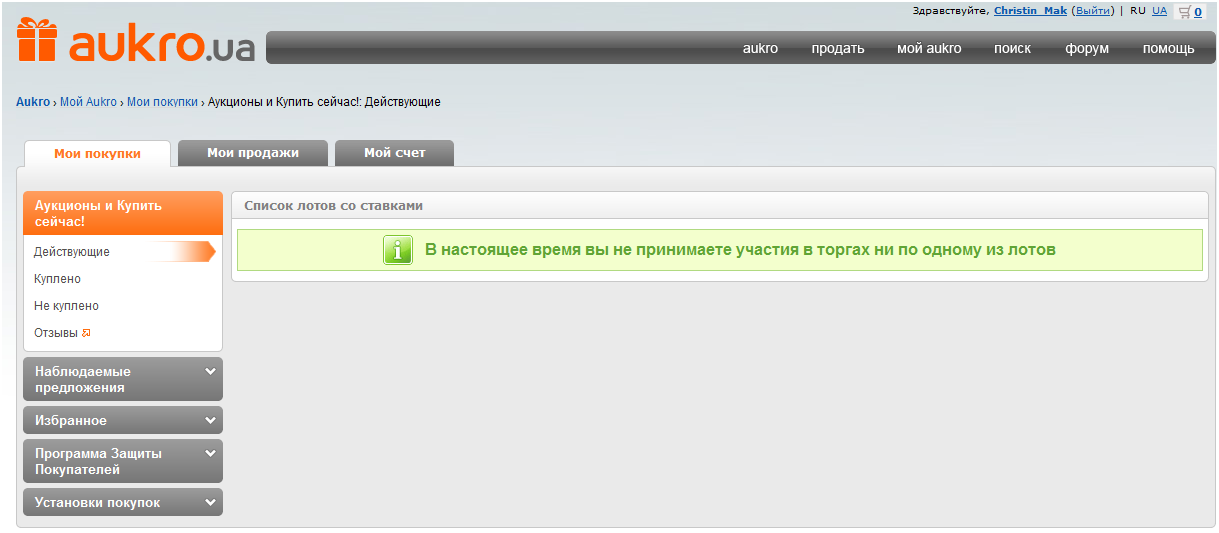Expand the Установки покупок section

coord(123,502)
